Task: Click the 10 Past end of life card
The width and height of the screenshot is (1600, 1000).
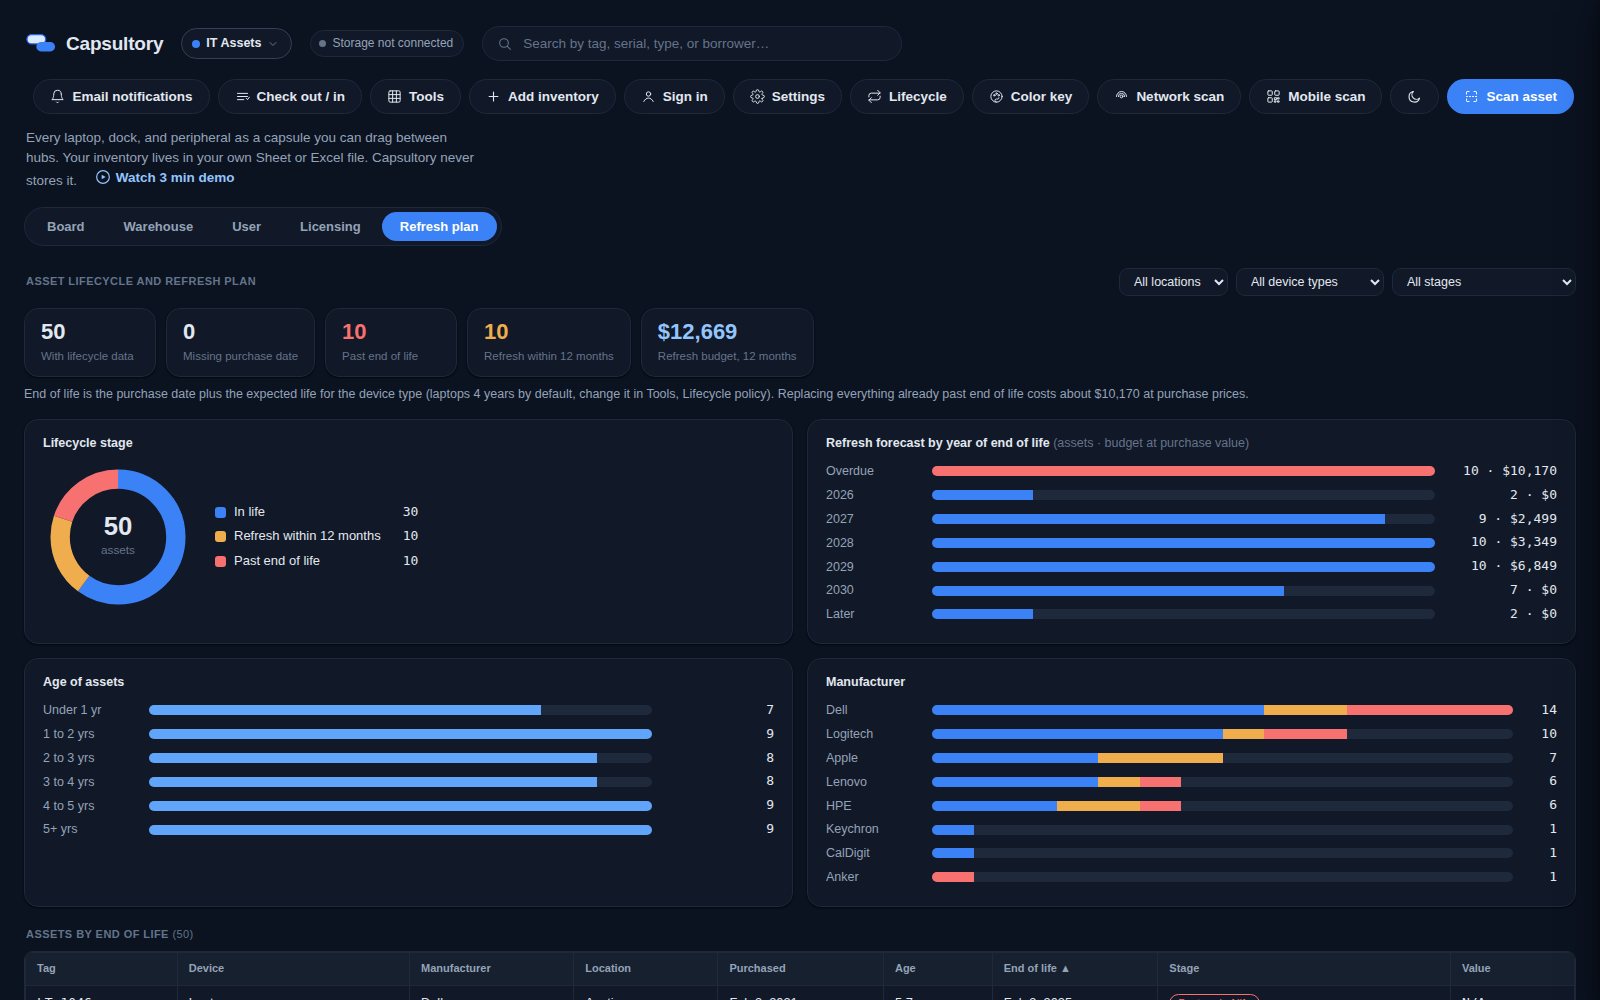Action: (x=391, y=342)
